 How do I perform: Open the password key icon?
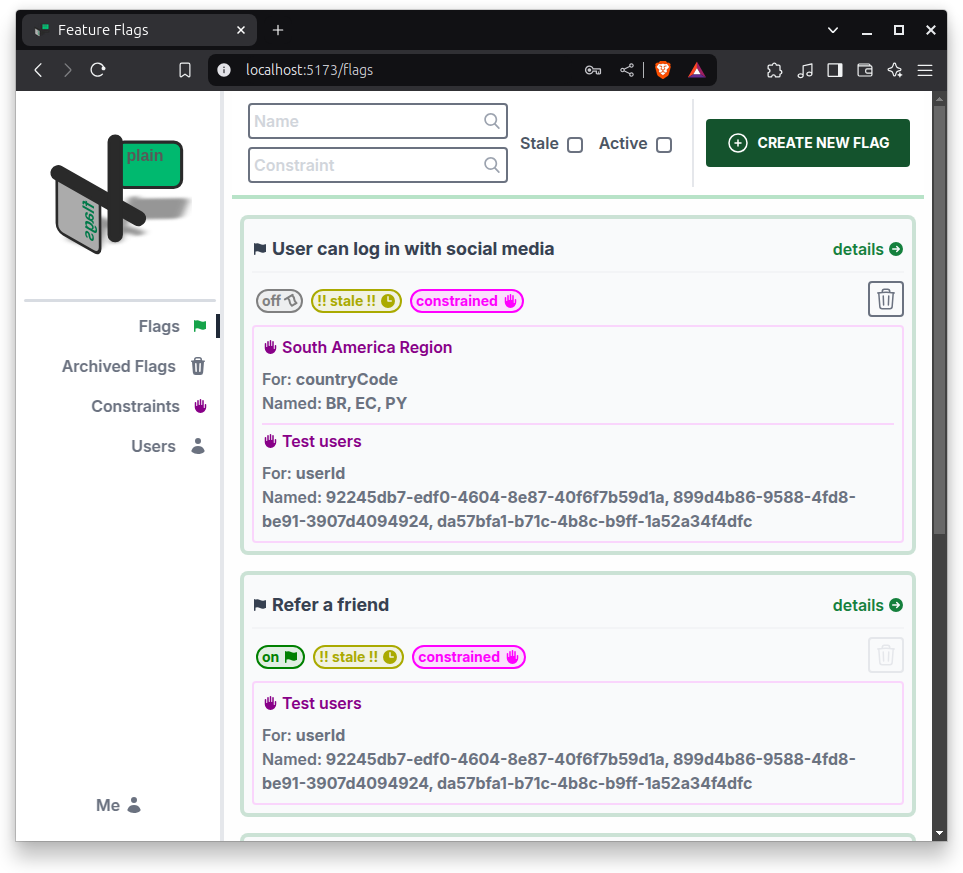(593, 70)
